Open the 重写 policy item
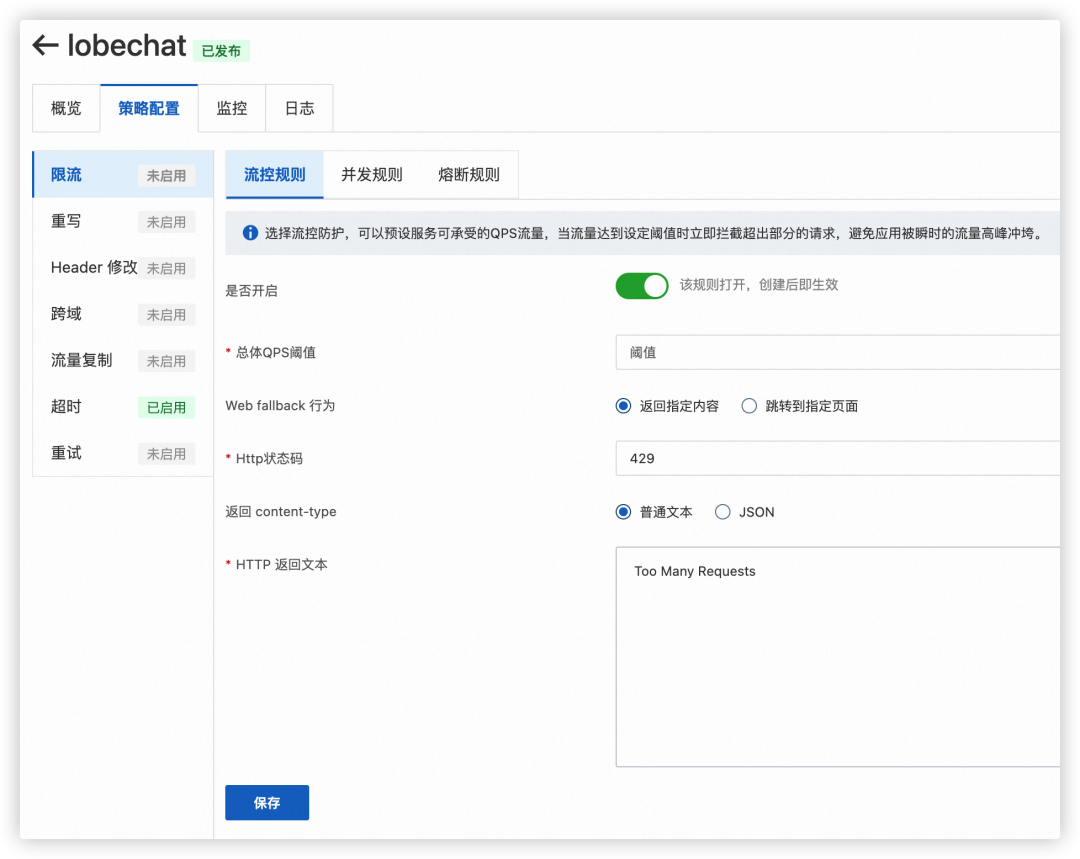This screenshot has width=1080, height=859. coord(123,221)
